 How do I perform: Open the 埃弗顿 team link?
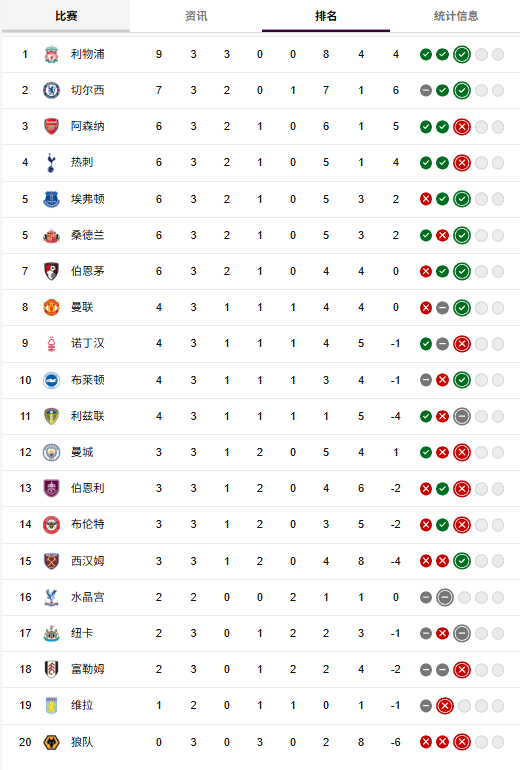tap(87, 199)
